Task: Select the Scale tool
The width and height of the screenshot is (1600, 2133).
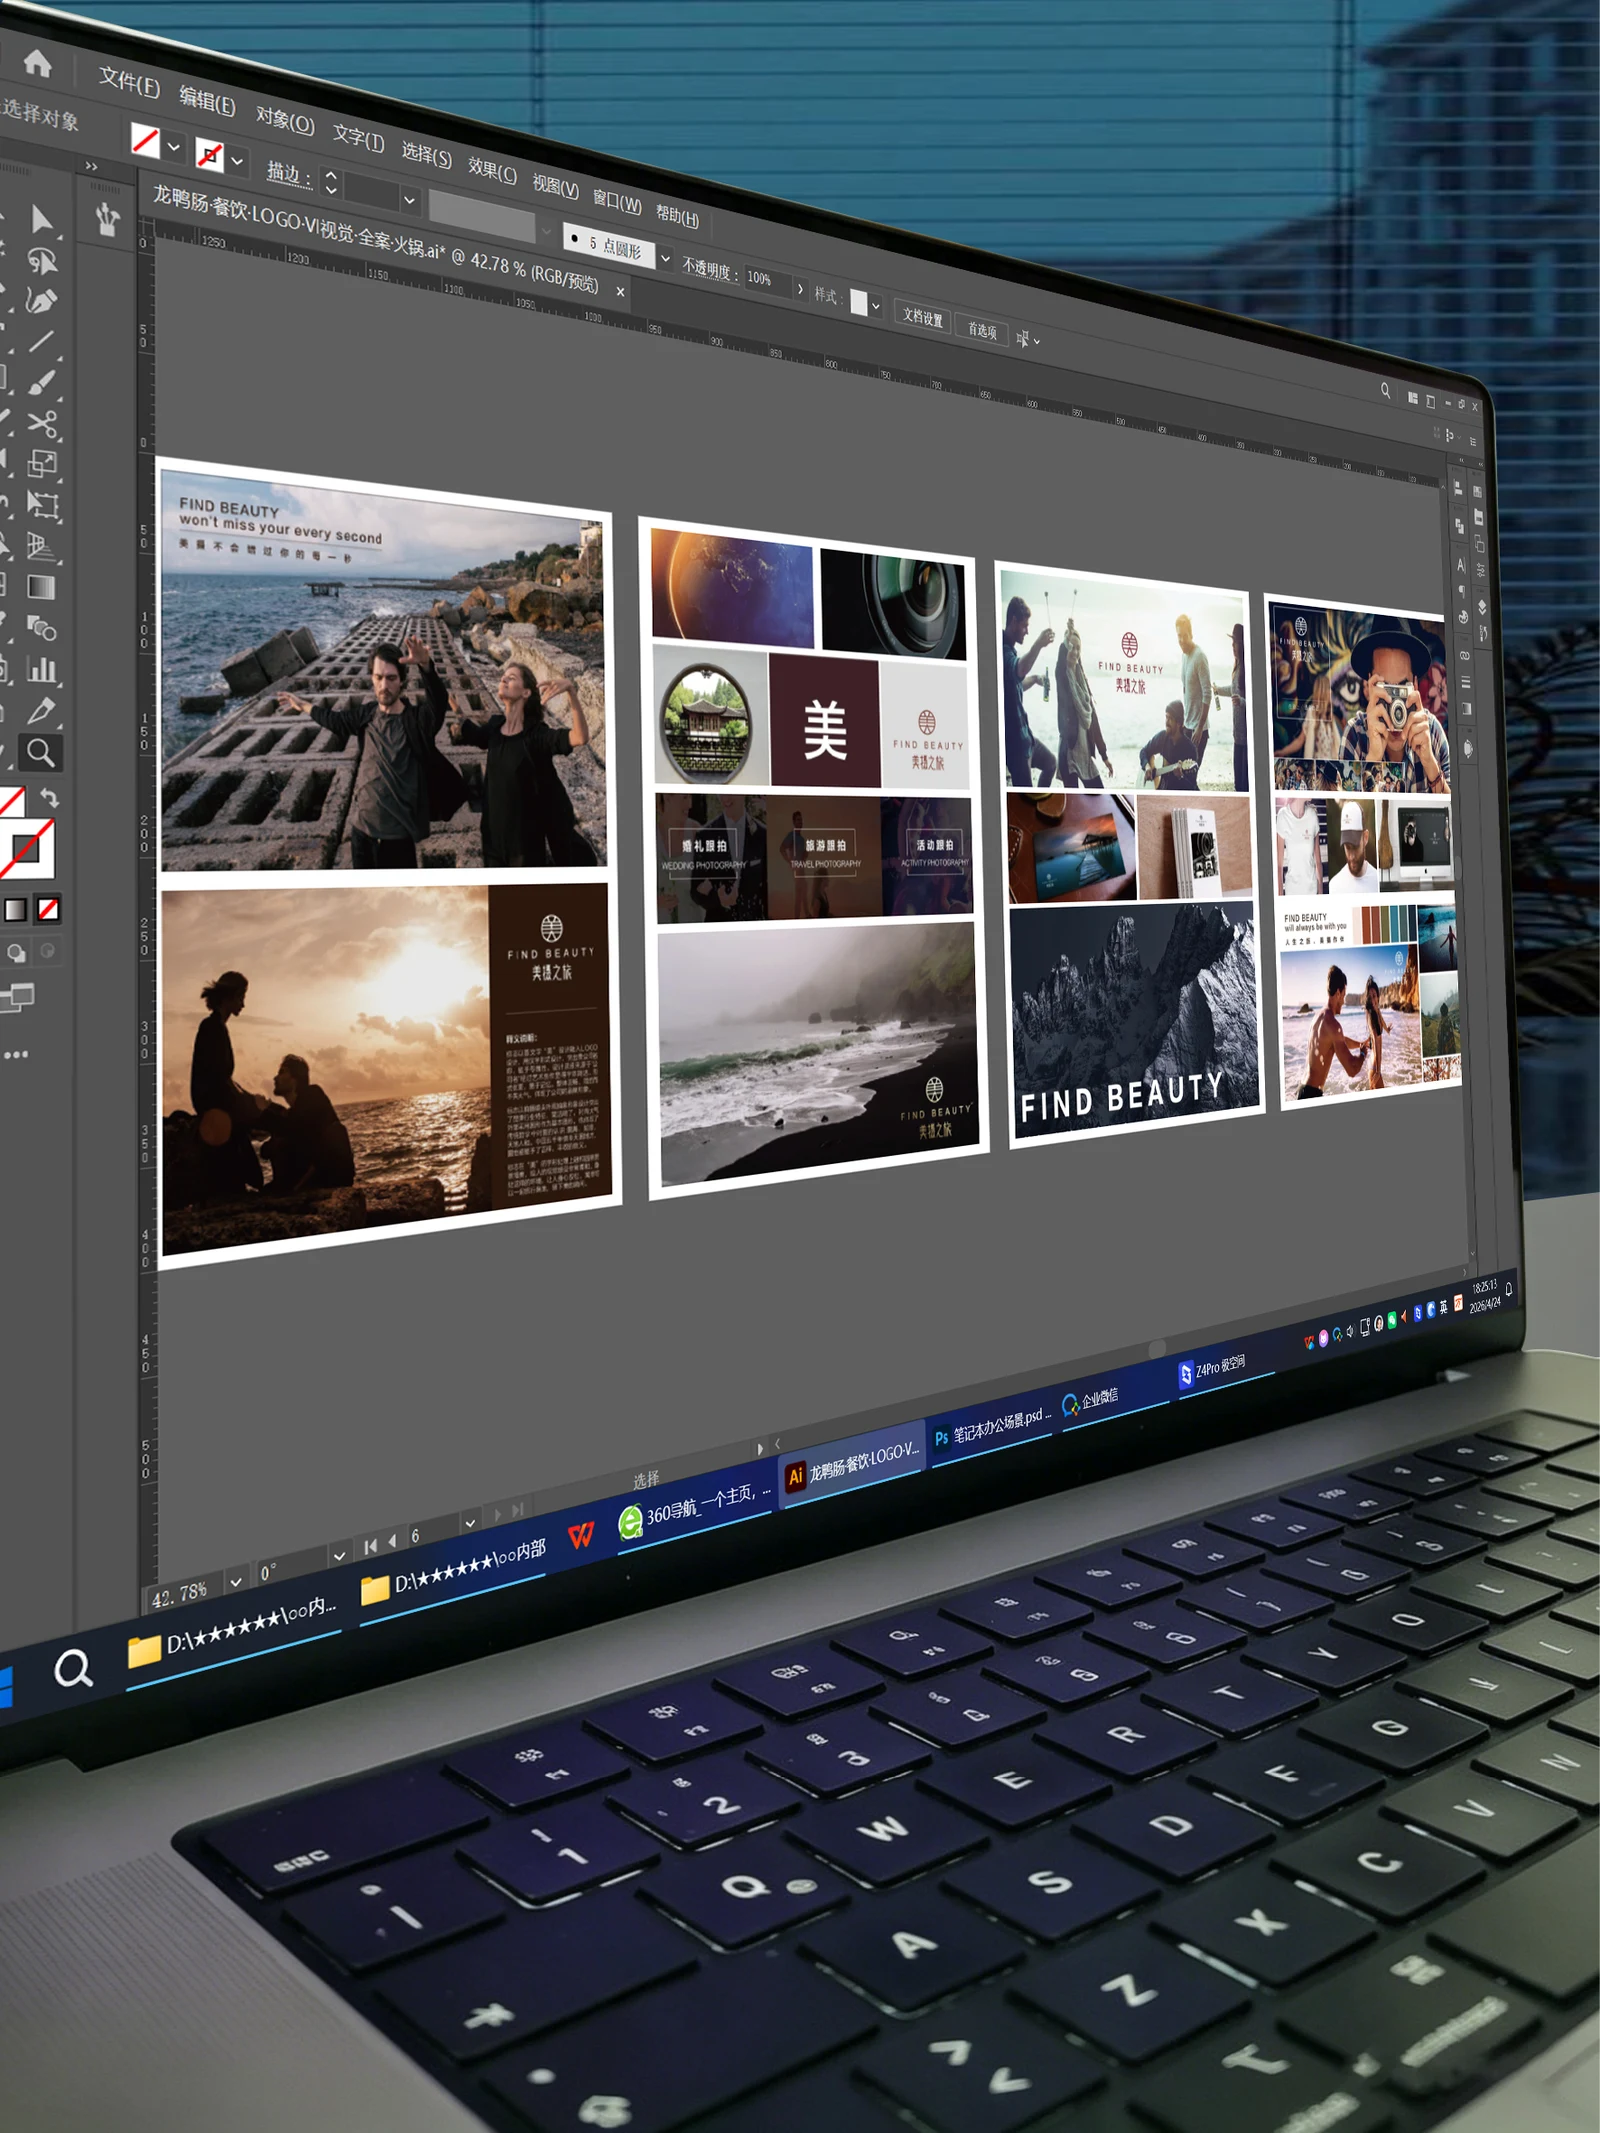Action: [42, 463]
